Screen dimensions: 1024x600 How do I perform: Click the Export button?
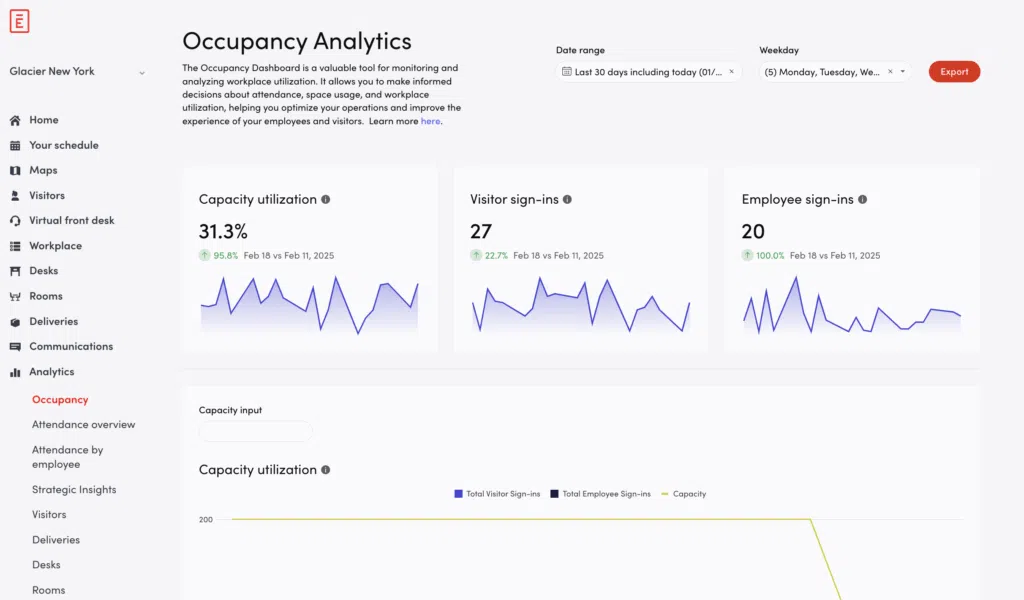(x=954, y=71)
